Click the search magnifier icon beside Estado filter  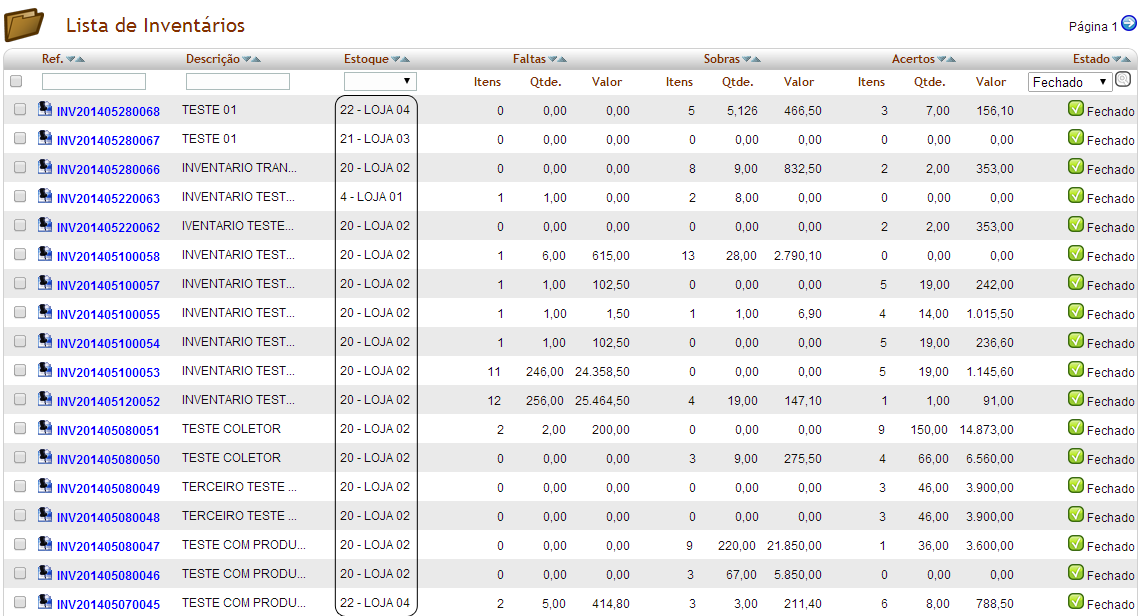pos(1123,80)
